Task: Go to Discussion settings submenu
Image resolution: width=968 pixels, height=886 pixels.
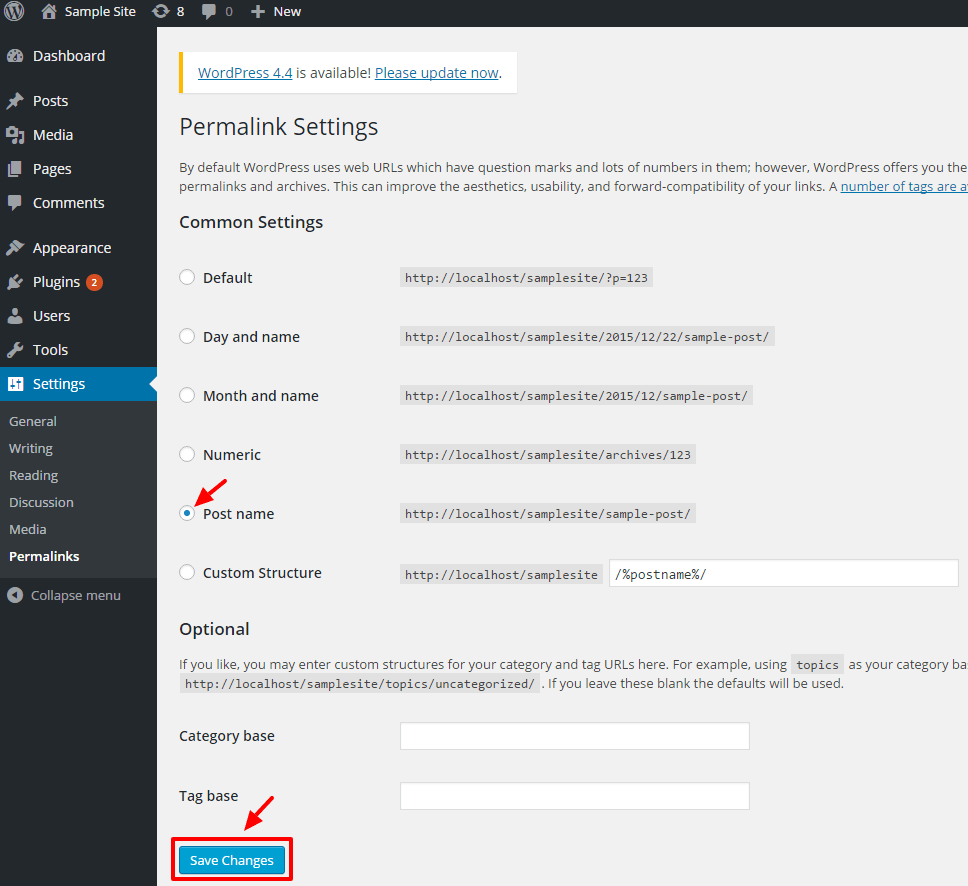Action: tap(41, 502)
